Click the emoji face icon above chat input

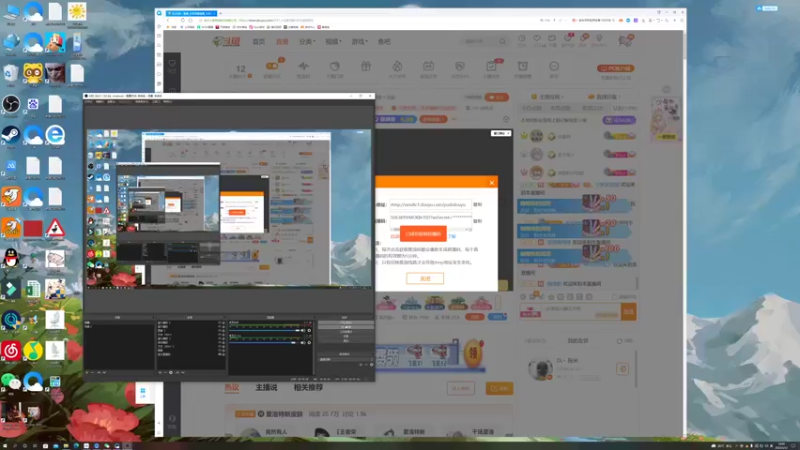point(523,296)
